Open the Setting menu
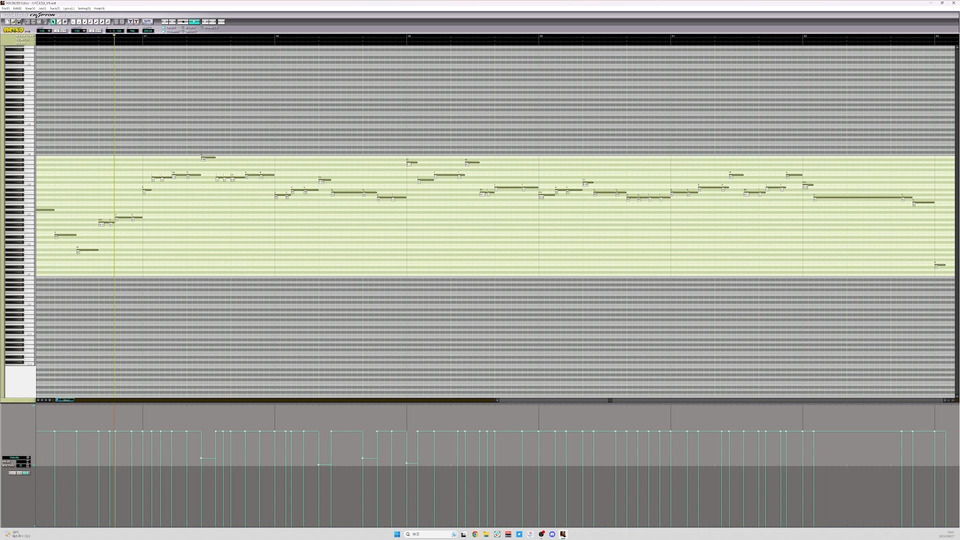Viewport: 960px width, 540px height. (x=84, y=9)
